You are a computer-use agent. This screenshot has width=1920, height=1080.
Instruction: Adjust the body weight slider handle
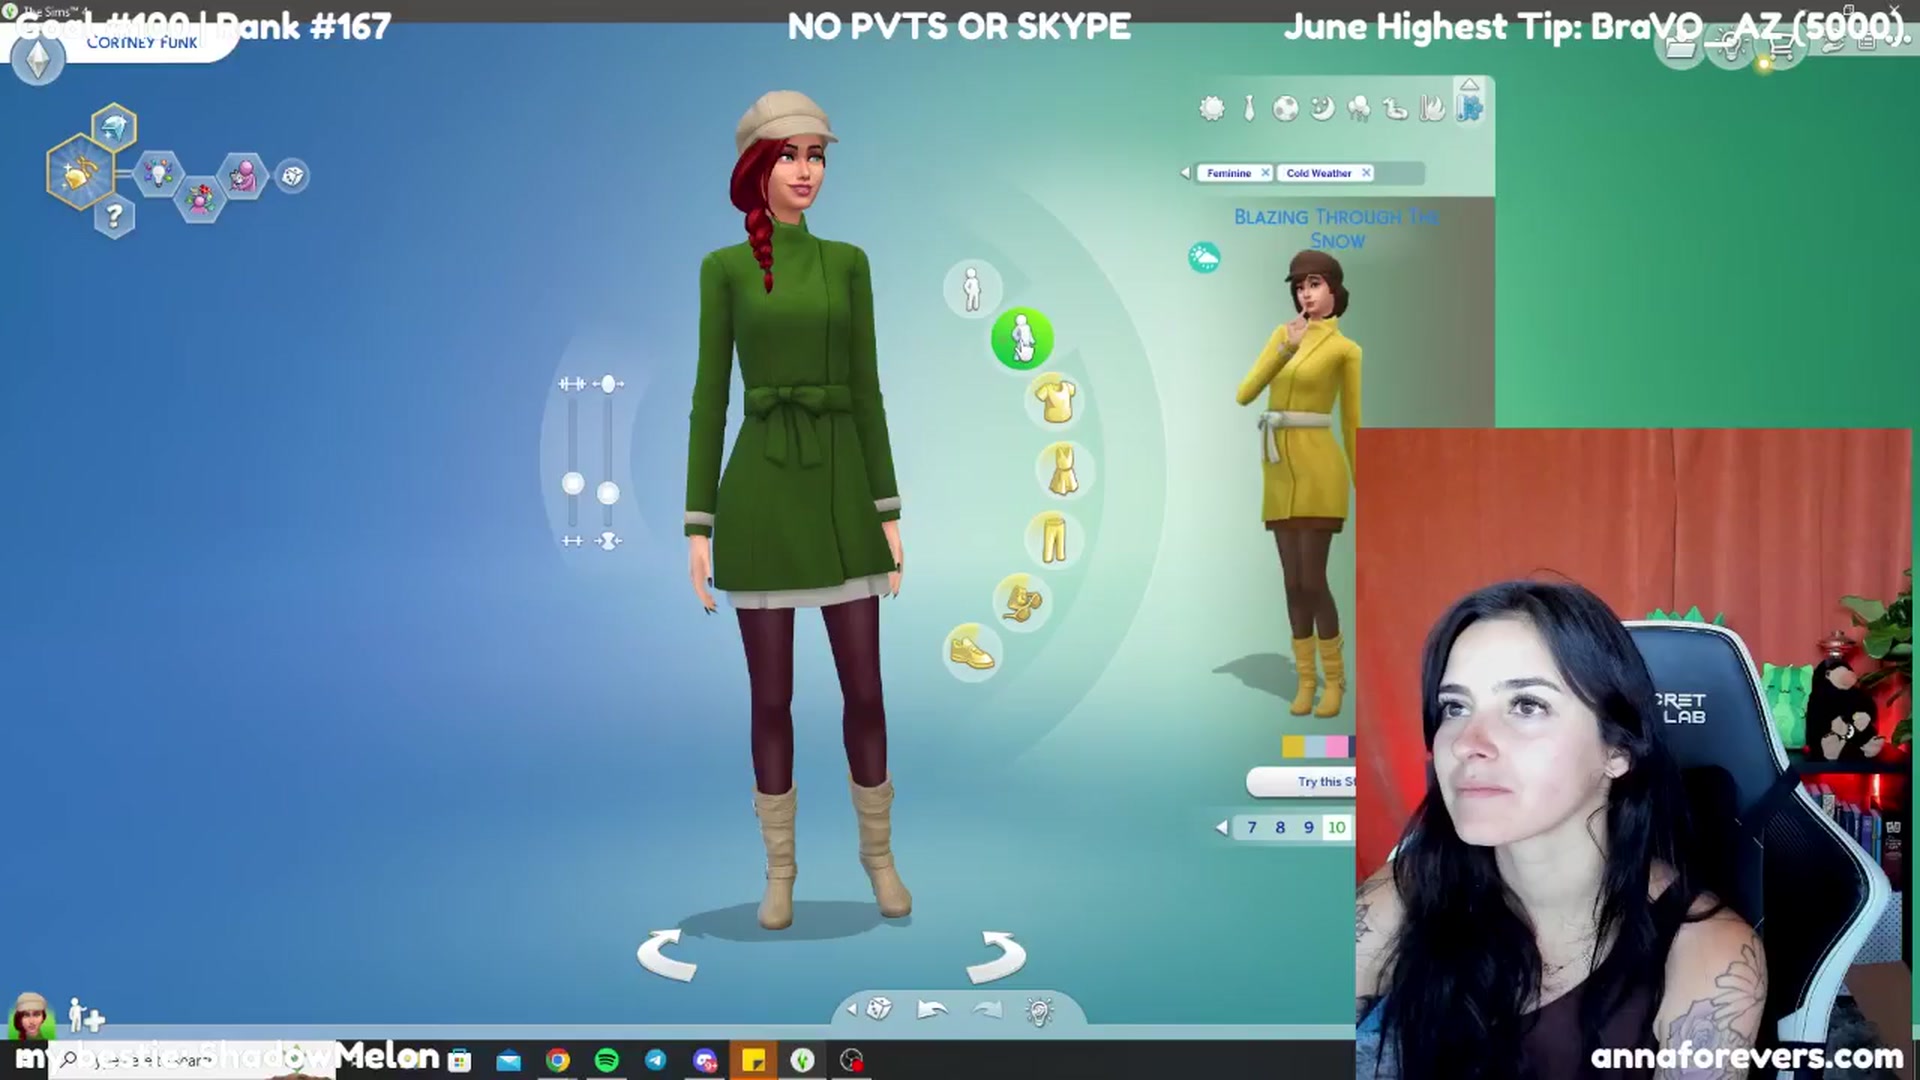click(608, 493)
